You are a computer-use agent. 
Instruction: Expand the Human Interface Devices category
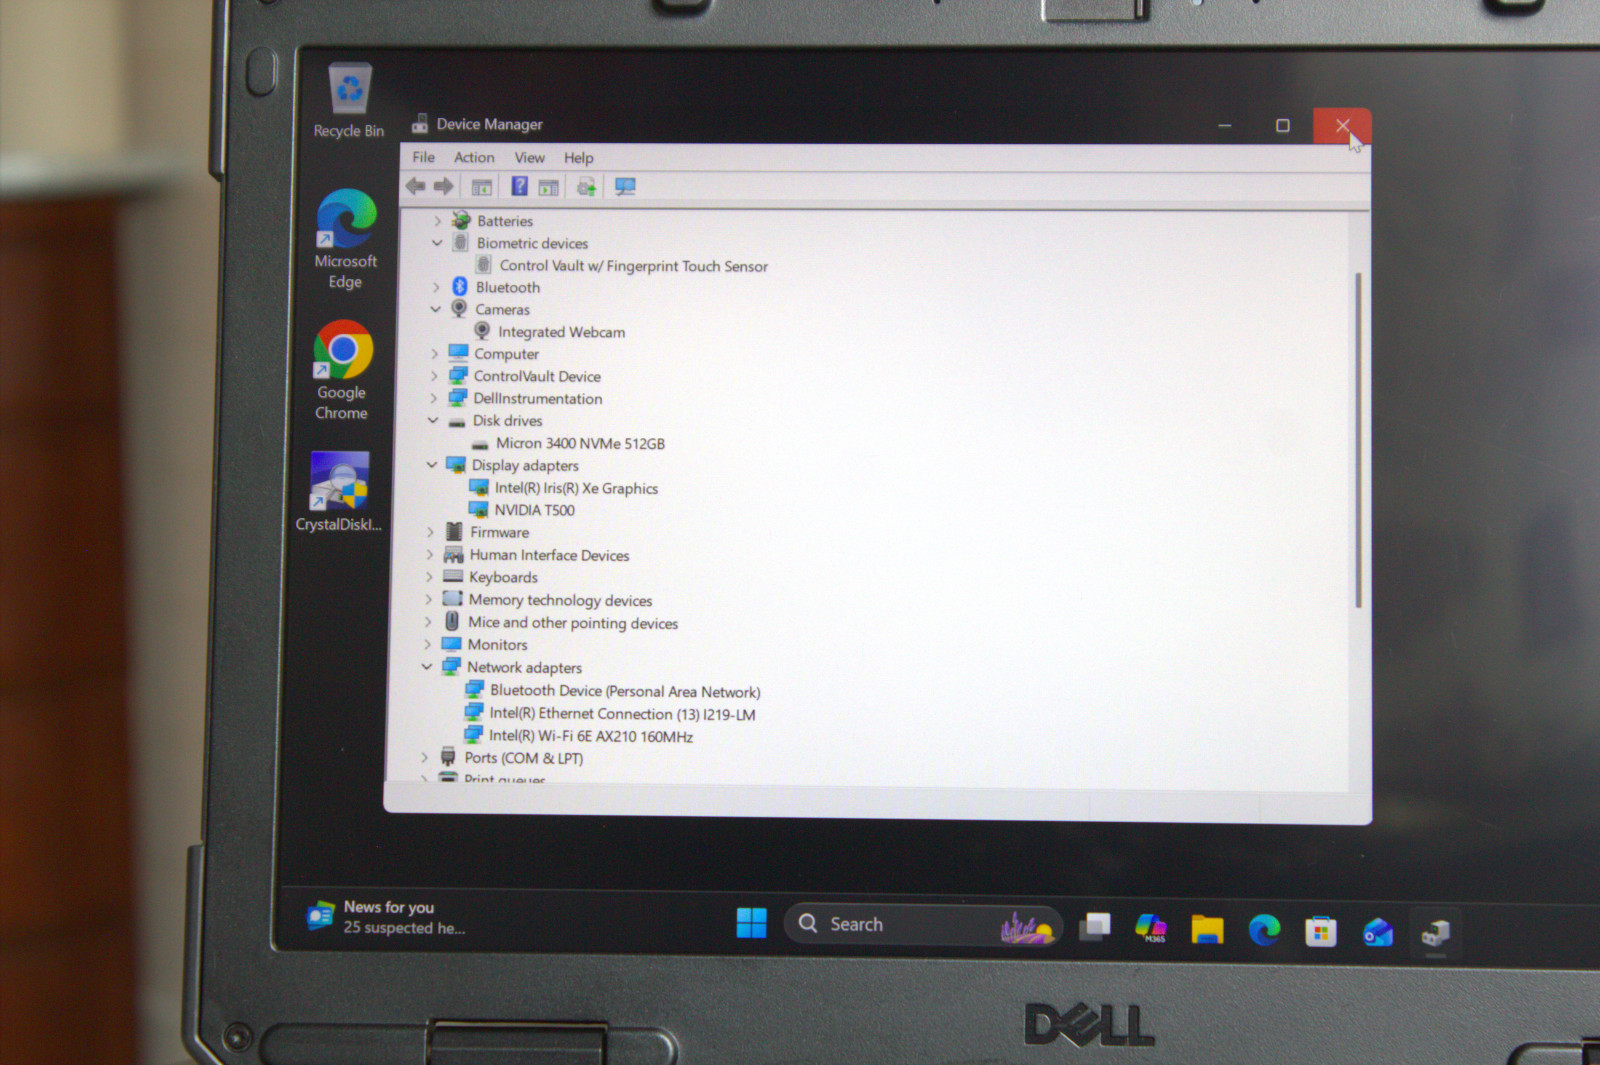tap(430, 555)
